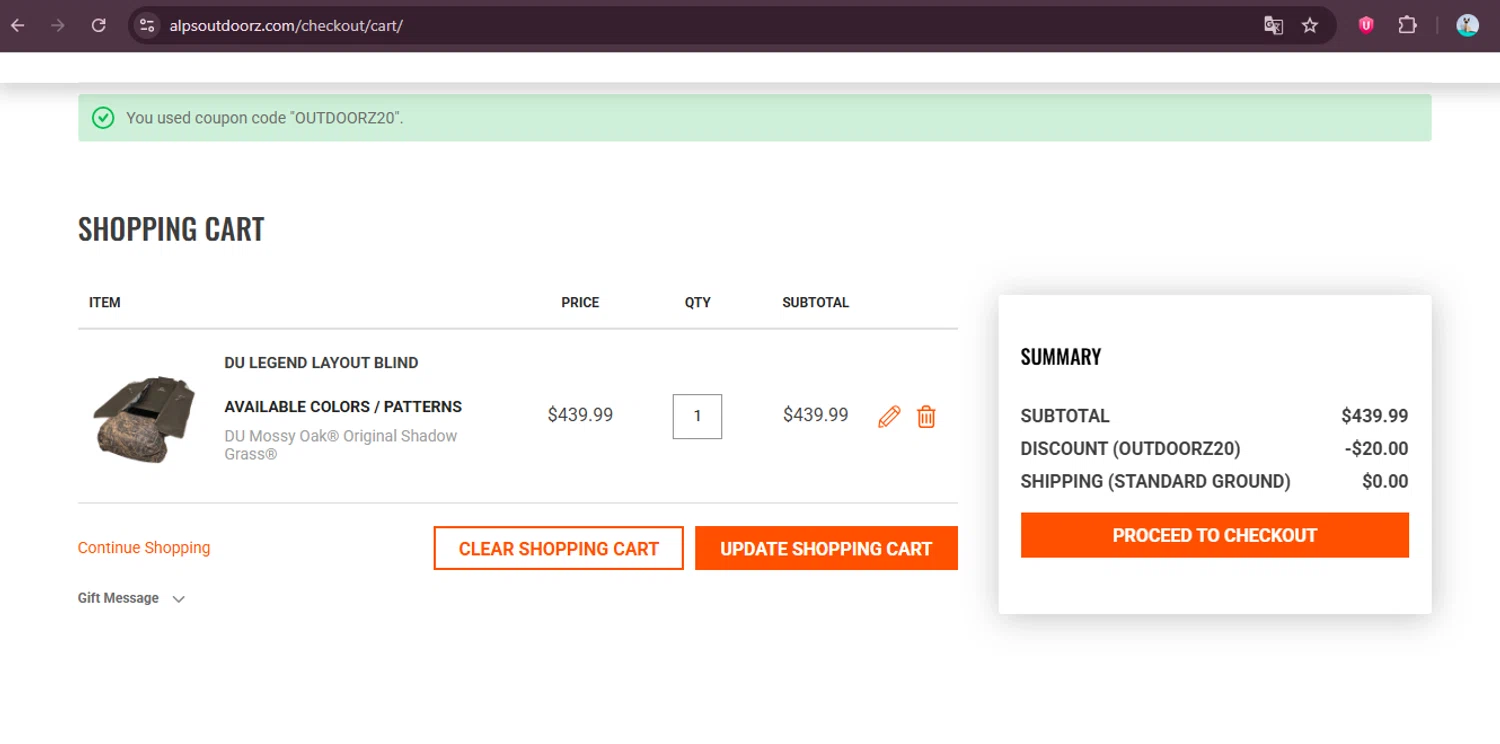Click the layout blind product thumbnail
This screenshot has height=744, width=1500.
pos(146,418)
